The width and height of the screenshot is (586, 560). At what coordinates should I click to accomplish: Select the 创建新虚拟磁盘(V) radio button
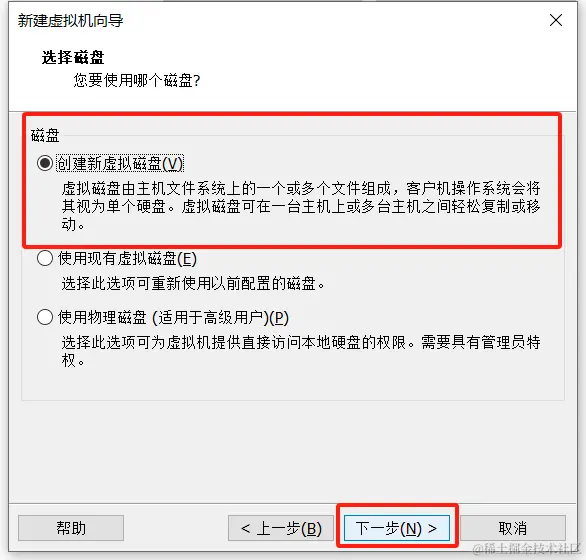(45, 163)
